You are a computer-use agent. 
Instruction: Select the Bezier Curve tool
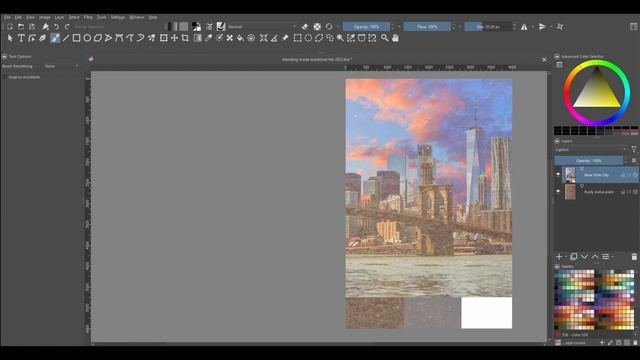point(119,38)
